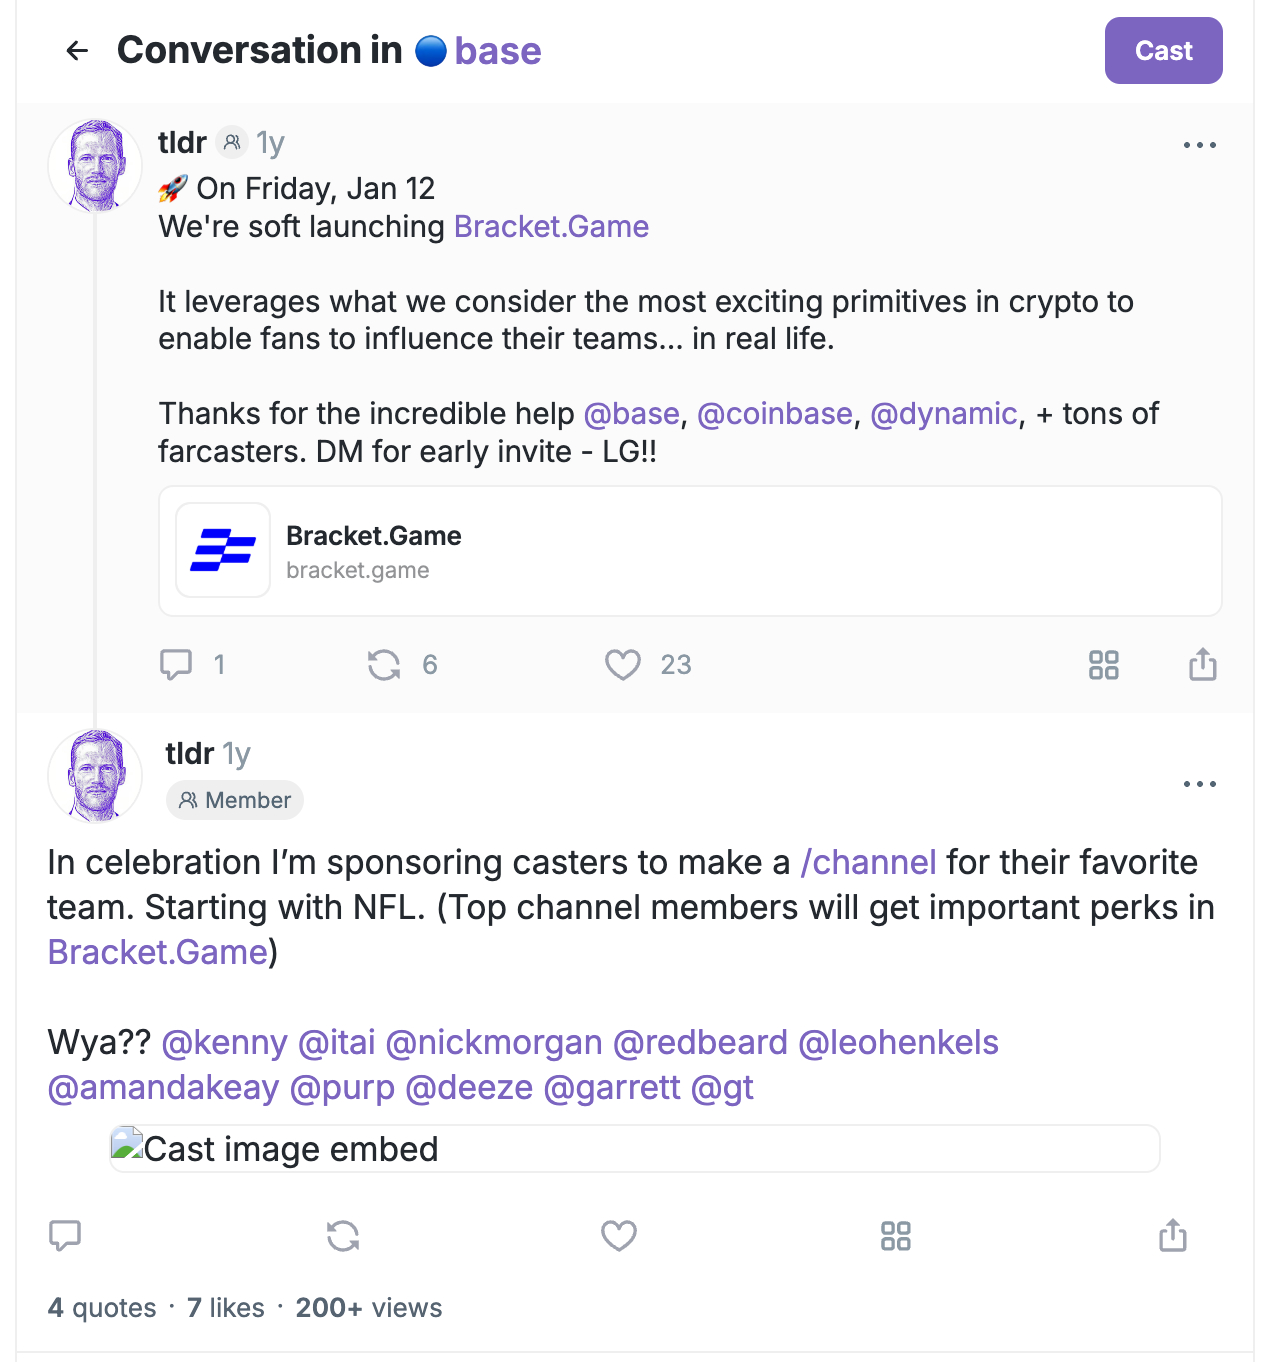Share the launch cast via the share icon
1268x1362 pixels.
(x=1202, y=664)
